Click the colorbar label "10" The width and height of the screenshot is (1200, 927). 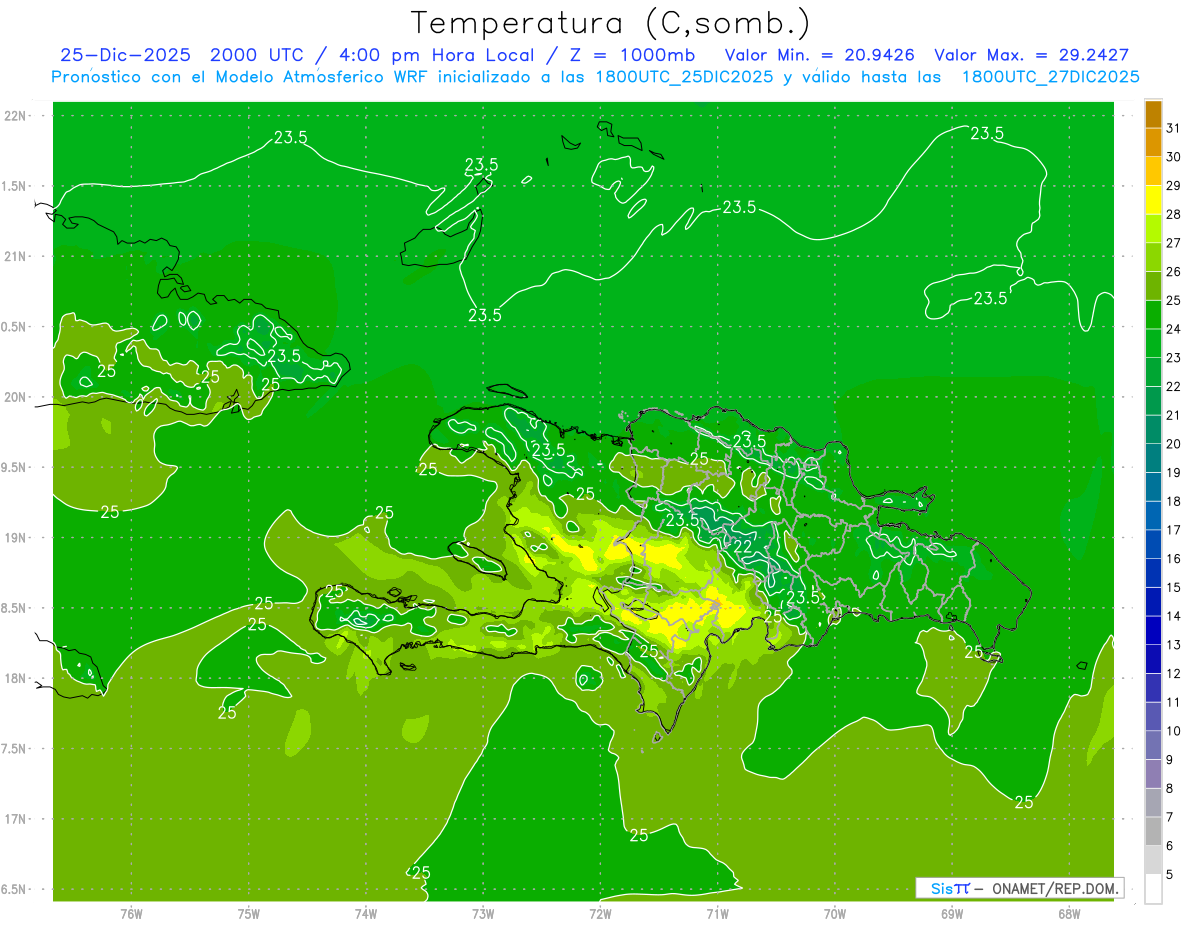1173,731
